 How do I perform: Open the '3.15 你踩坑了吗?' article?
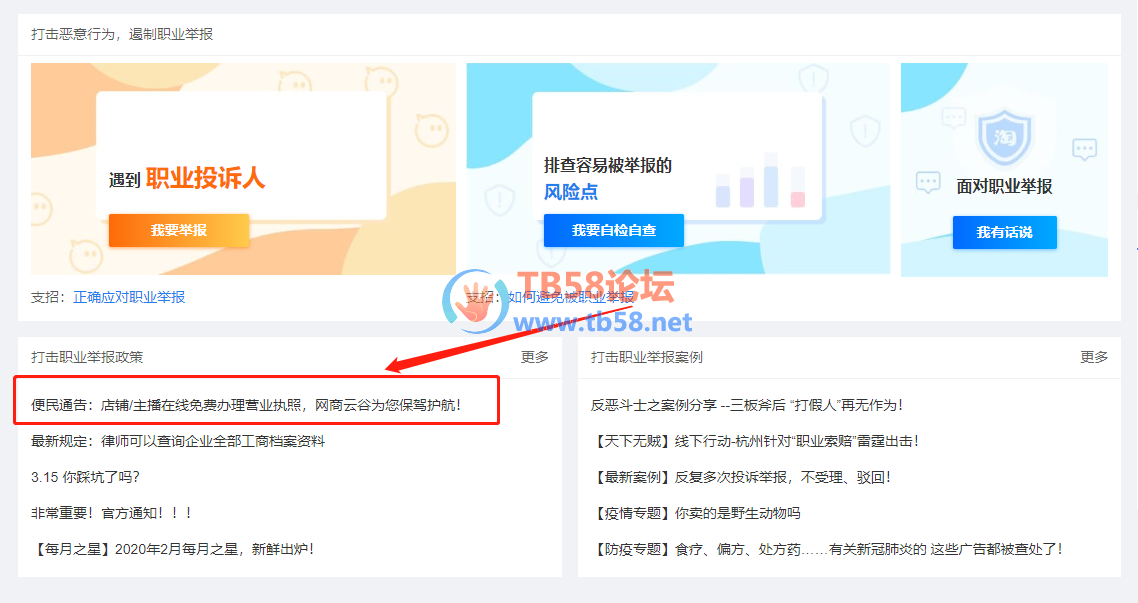85,477
